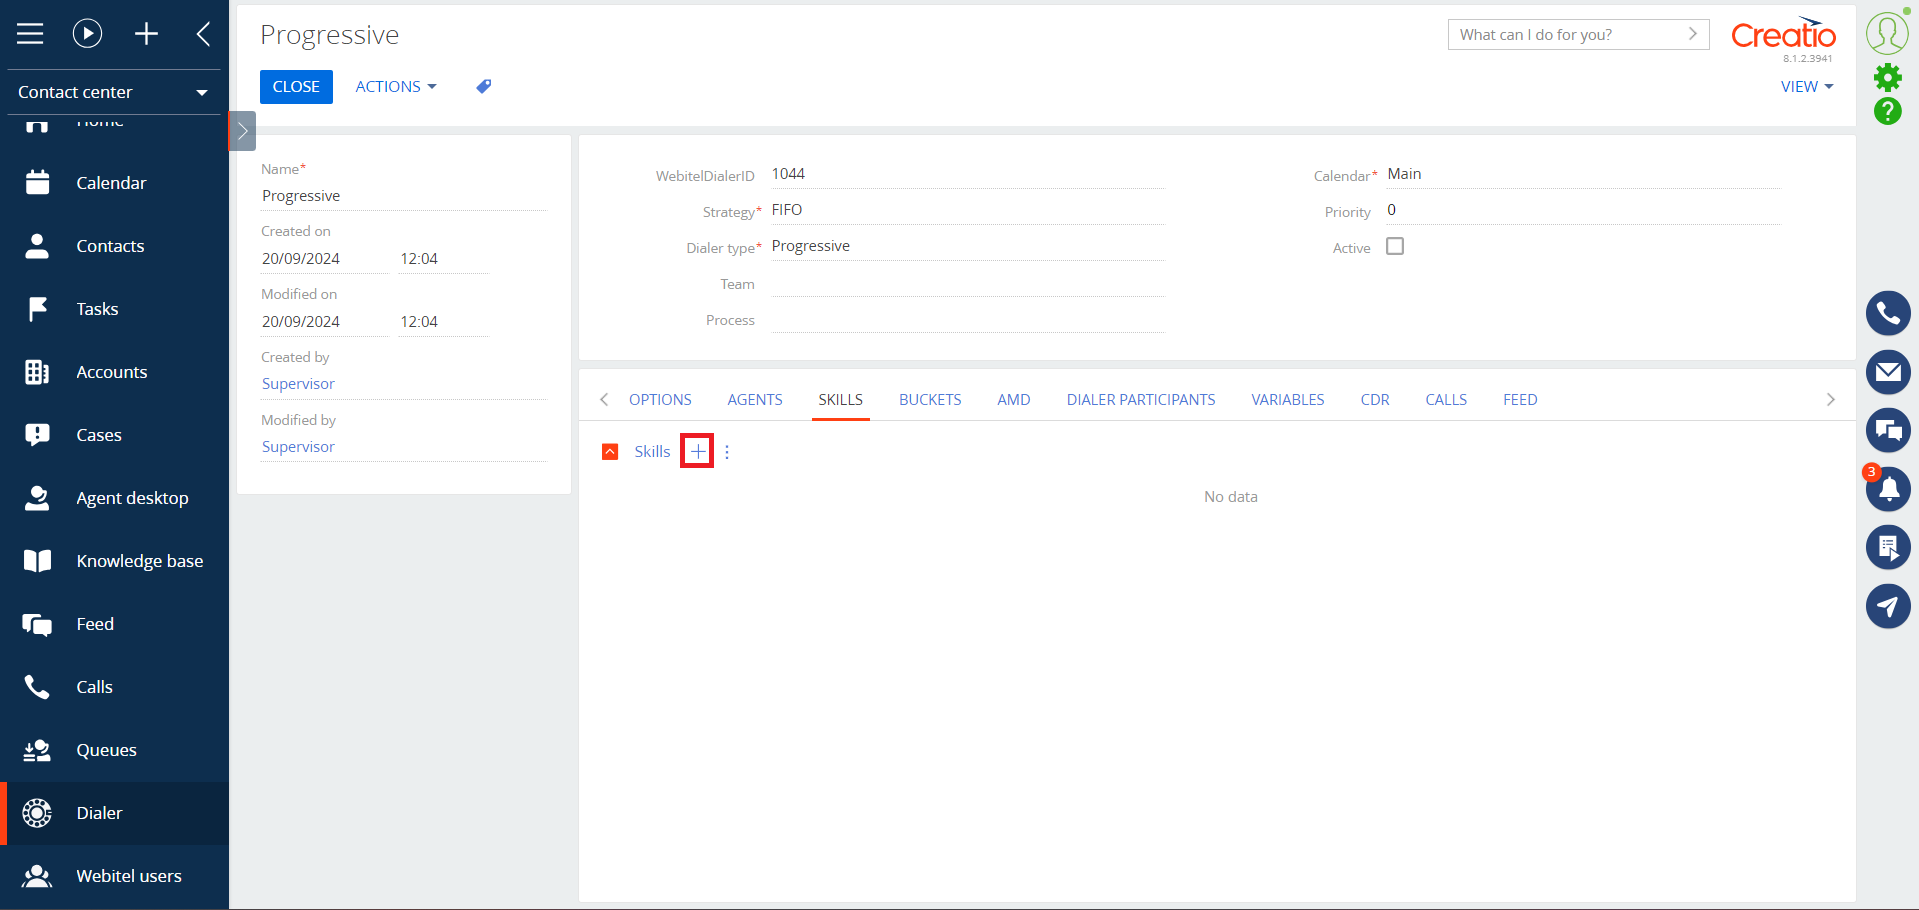Open the Webitel users icon

point(37,876)
